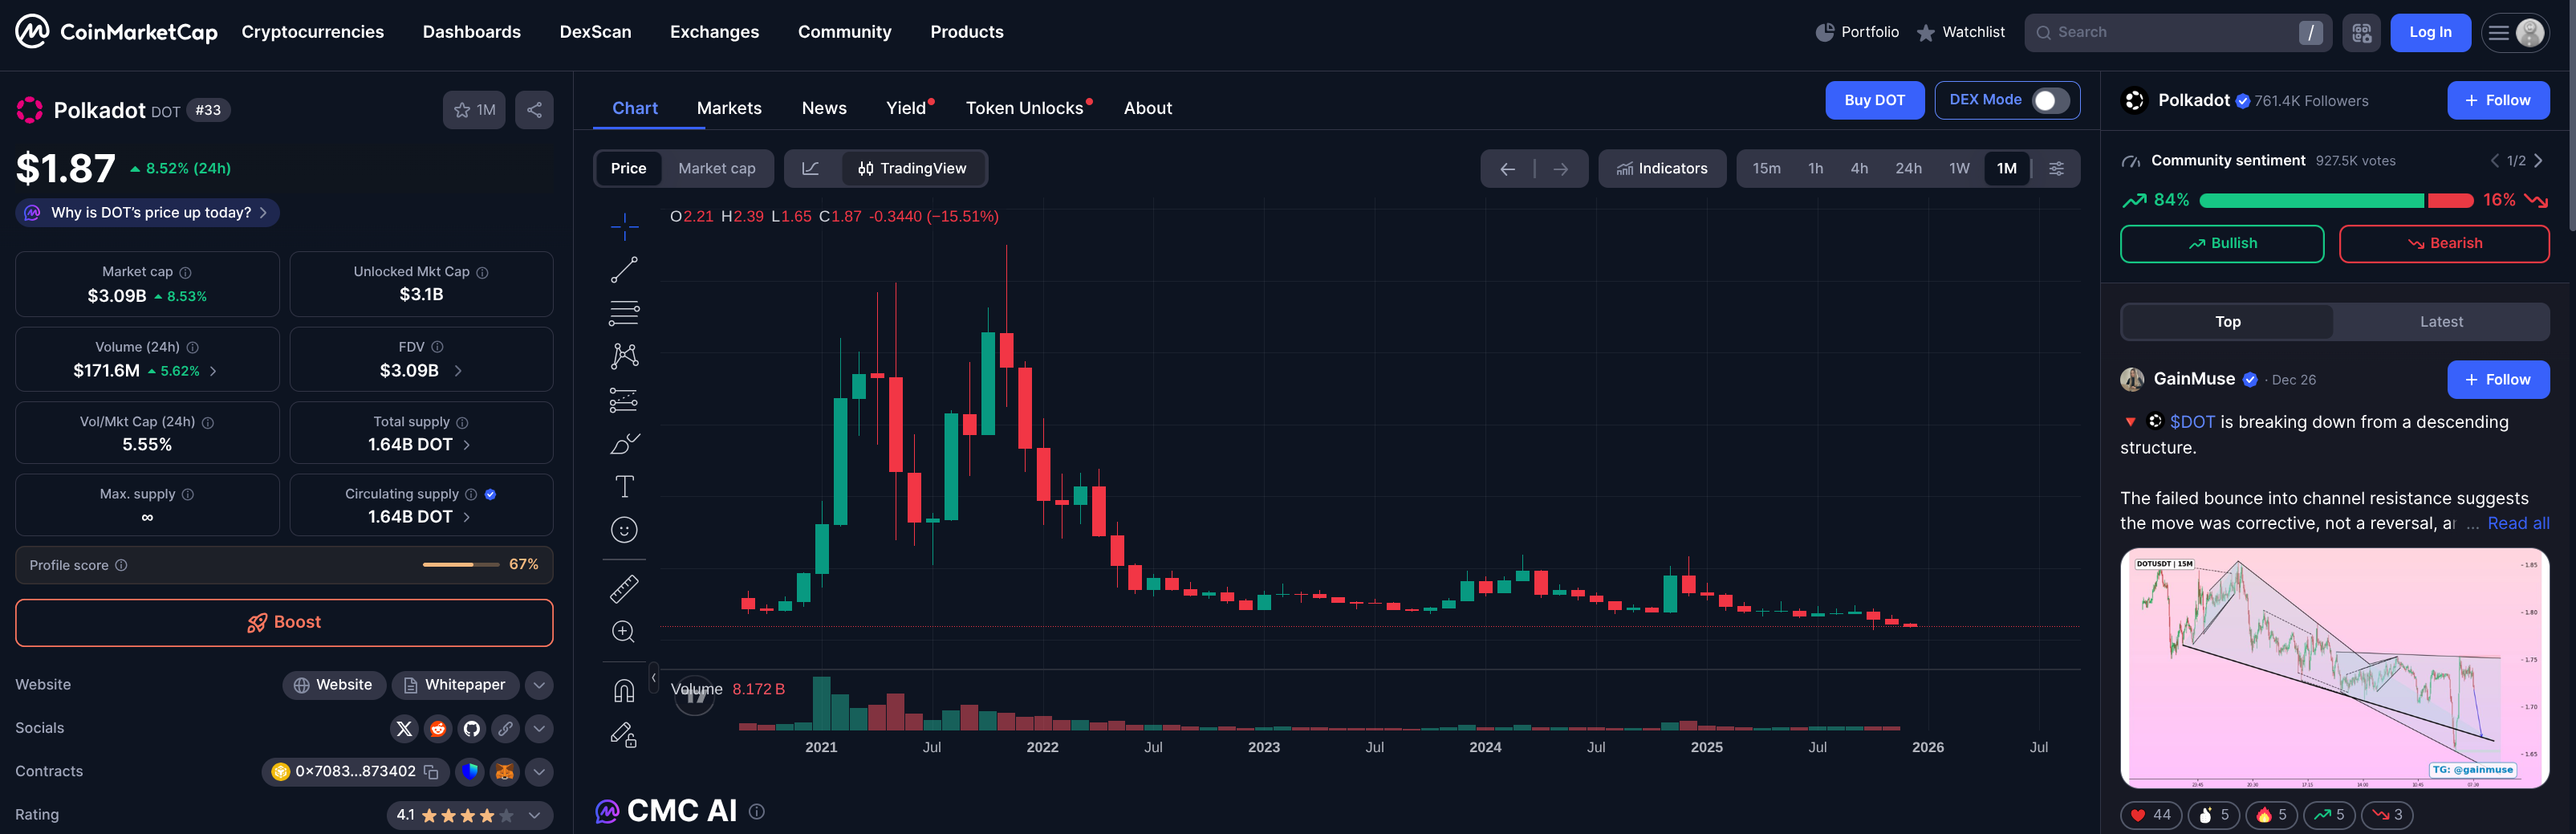This screenshot has height=834, width=2576.
Task: Toggle lock all drawings
Action: 624,735
